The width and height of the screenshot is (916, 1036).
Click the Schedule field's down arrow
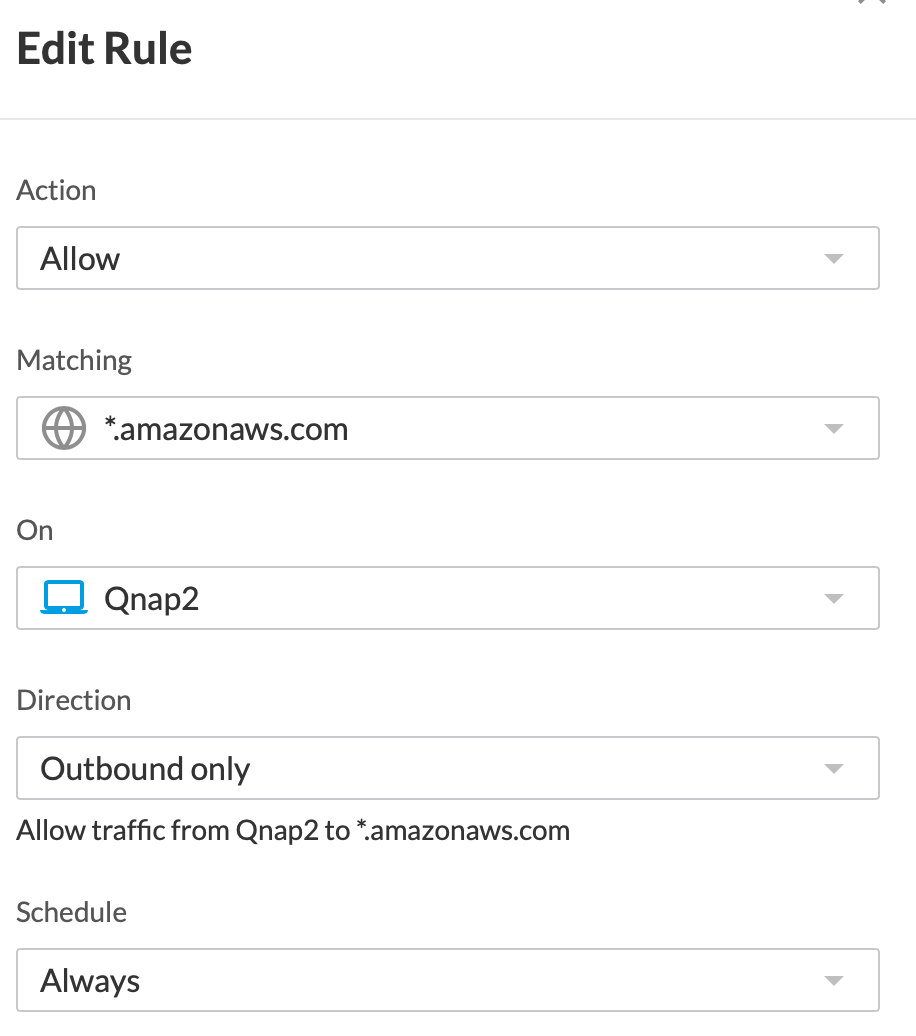click(833, 981)
